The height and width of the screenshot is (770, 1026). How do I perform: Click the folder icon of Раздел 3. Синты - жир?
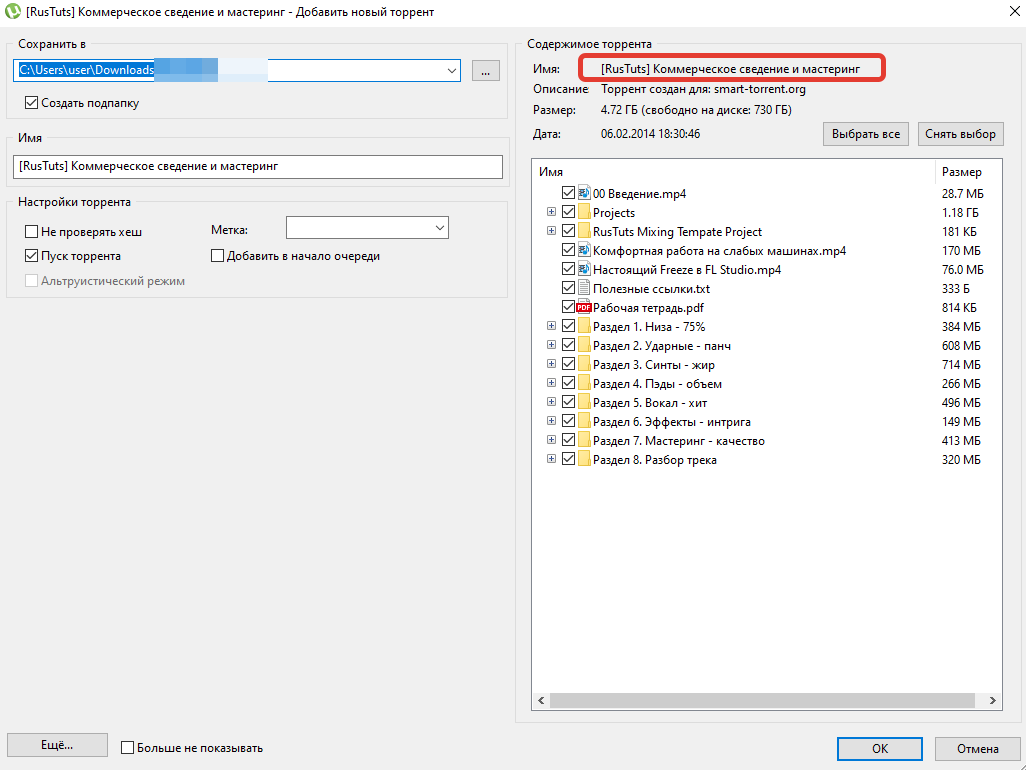(x=584, y=364)
